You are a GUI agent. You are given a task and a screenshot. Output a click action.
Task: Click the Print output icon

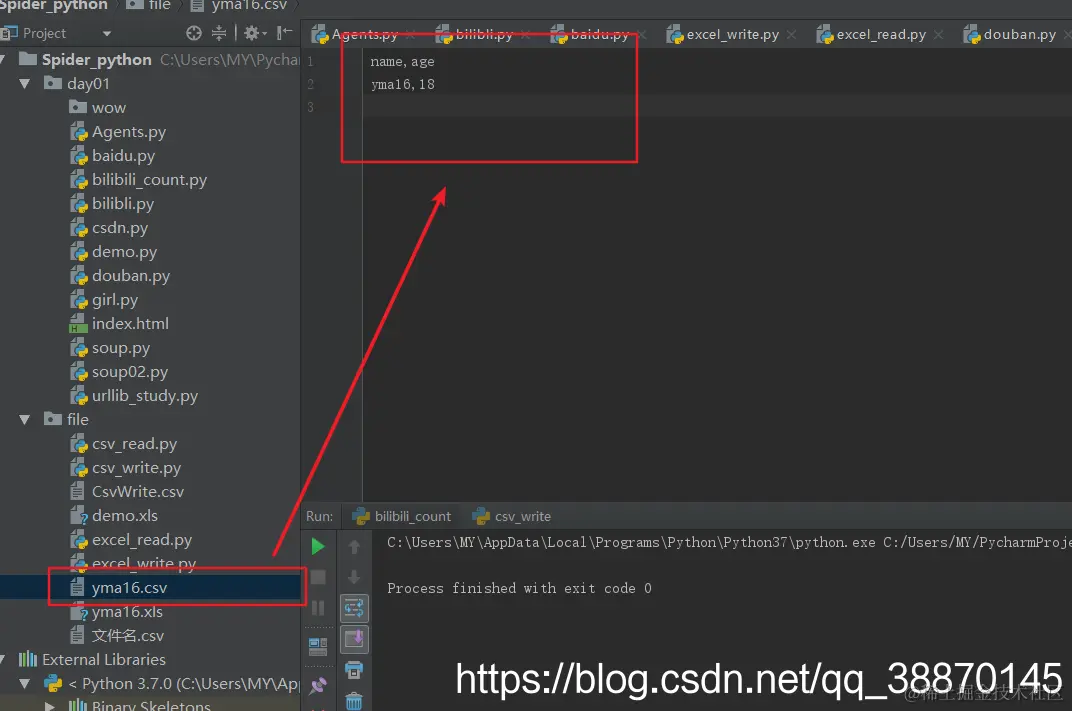(354, 670)
